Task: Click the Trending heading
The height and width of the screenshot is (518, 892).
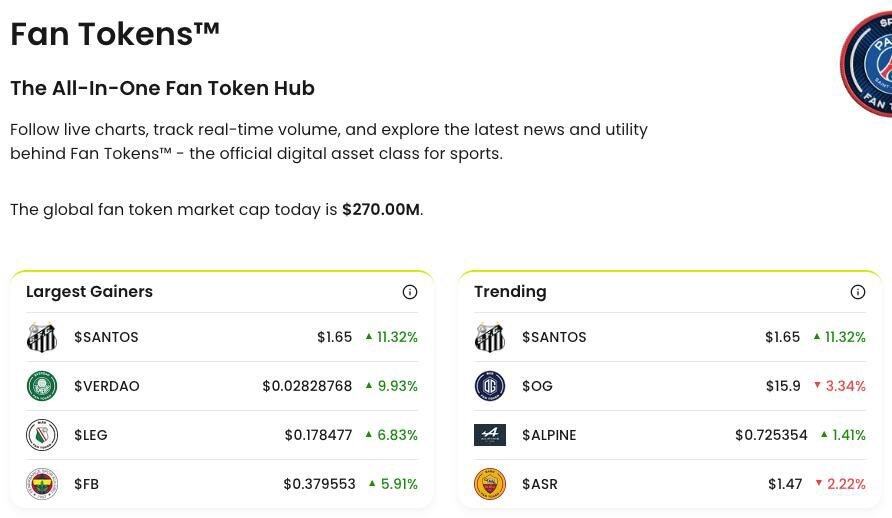Action: point(510,292)
